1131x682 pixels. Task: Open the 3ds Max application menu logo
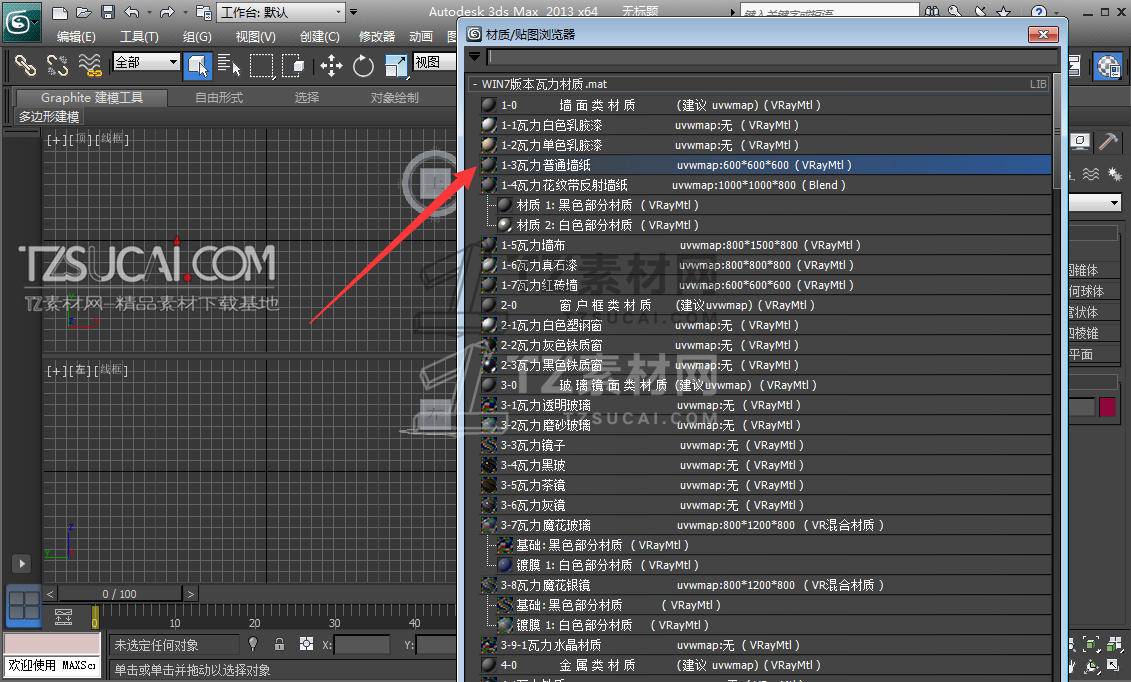point(20,23)
